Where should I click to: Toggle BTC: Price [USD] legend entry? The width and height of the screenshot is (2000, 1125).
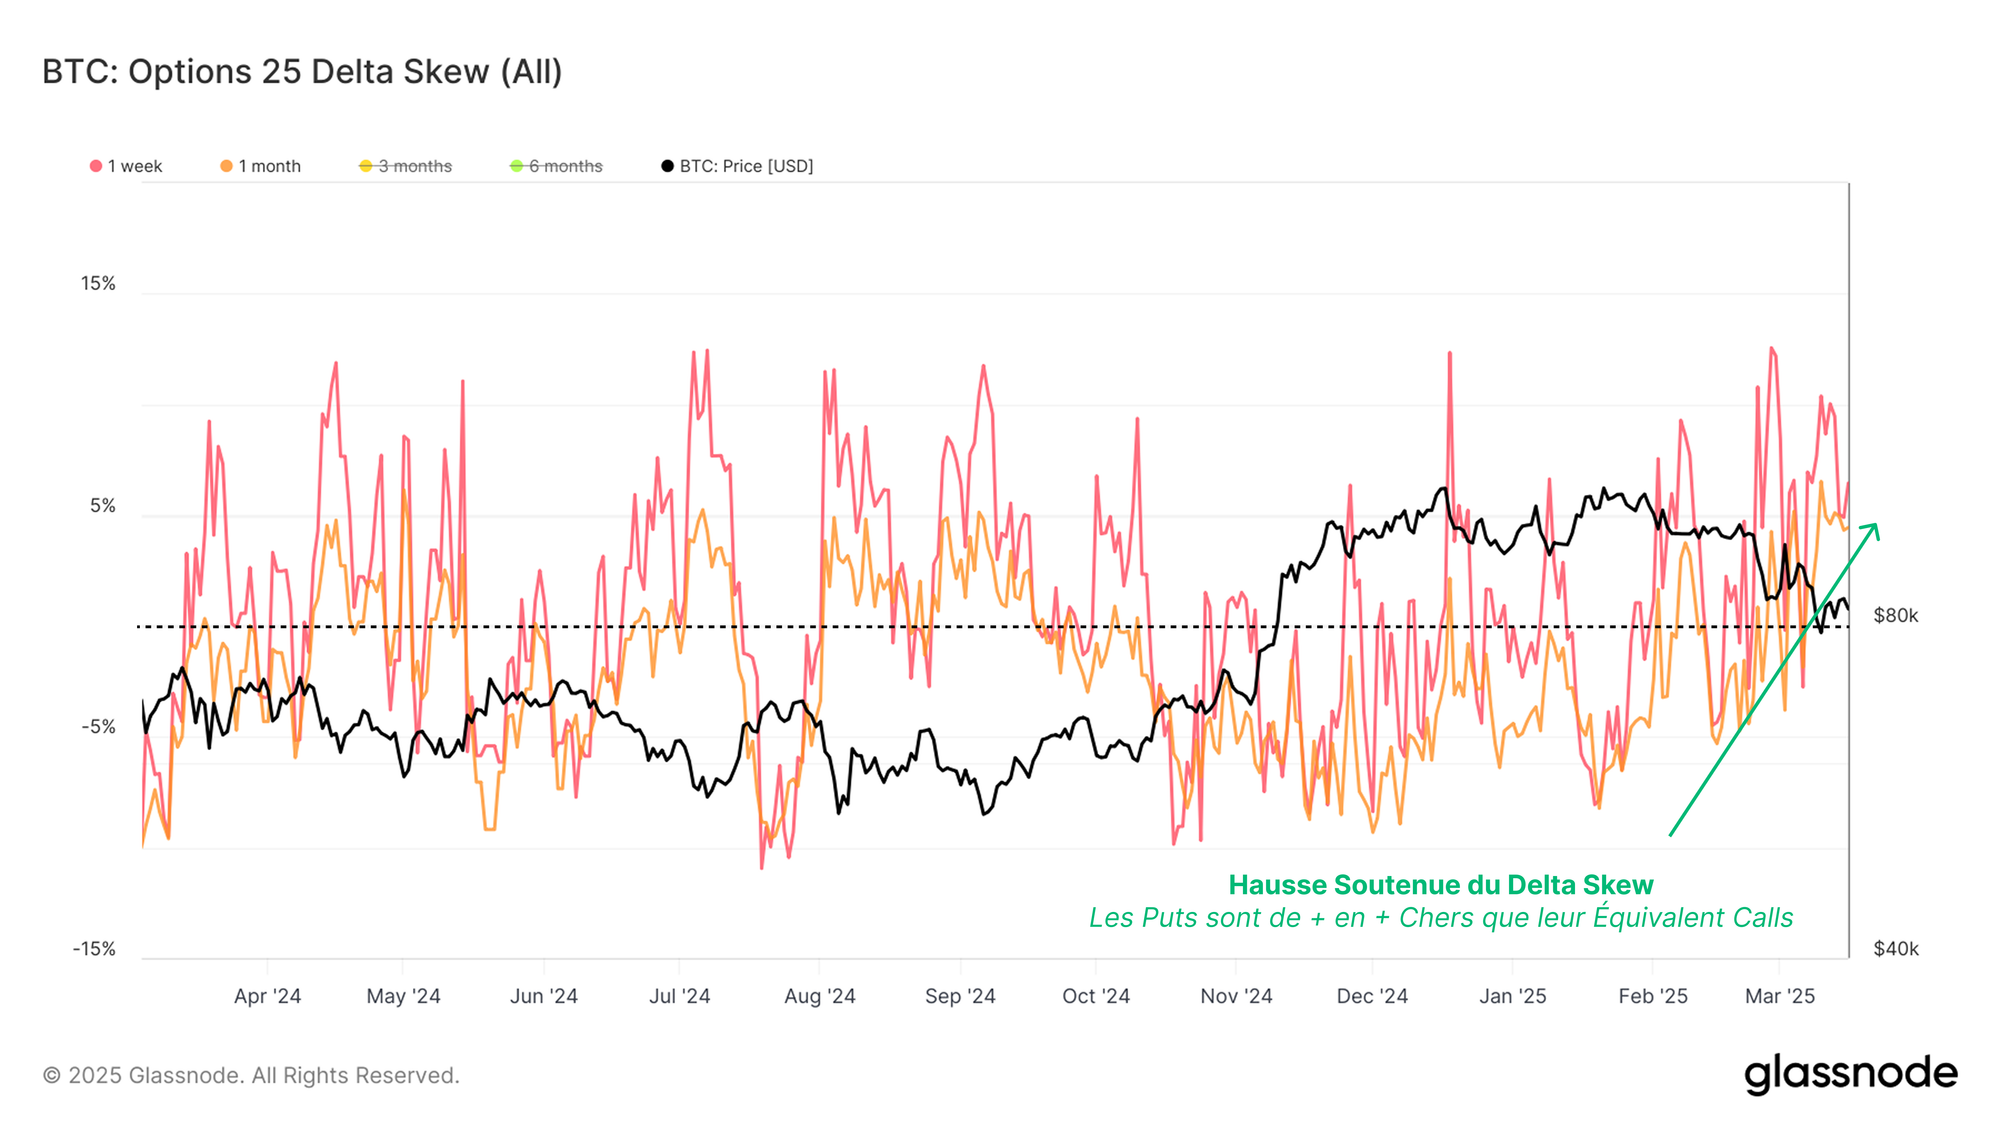coord(746,166)
